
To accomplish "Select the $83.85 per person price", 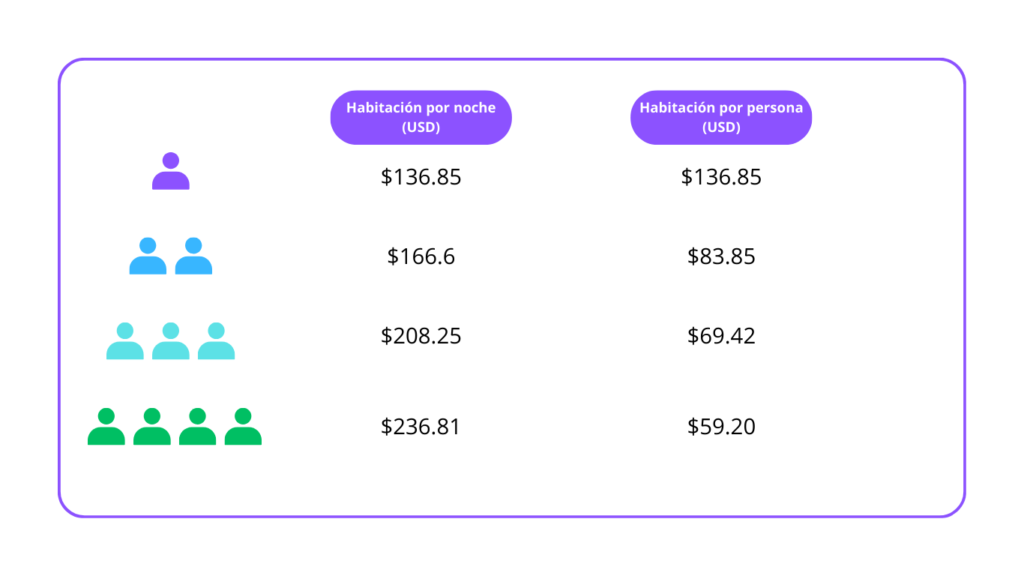I will click(721, 257).
